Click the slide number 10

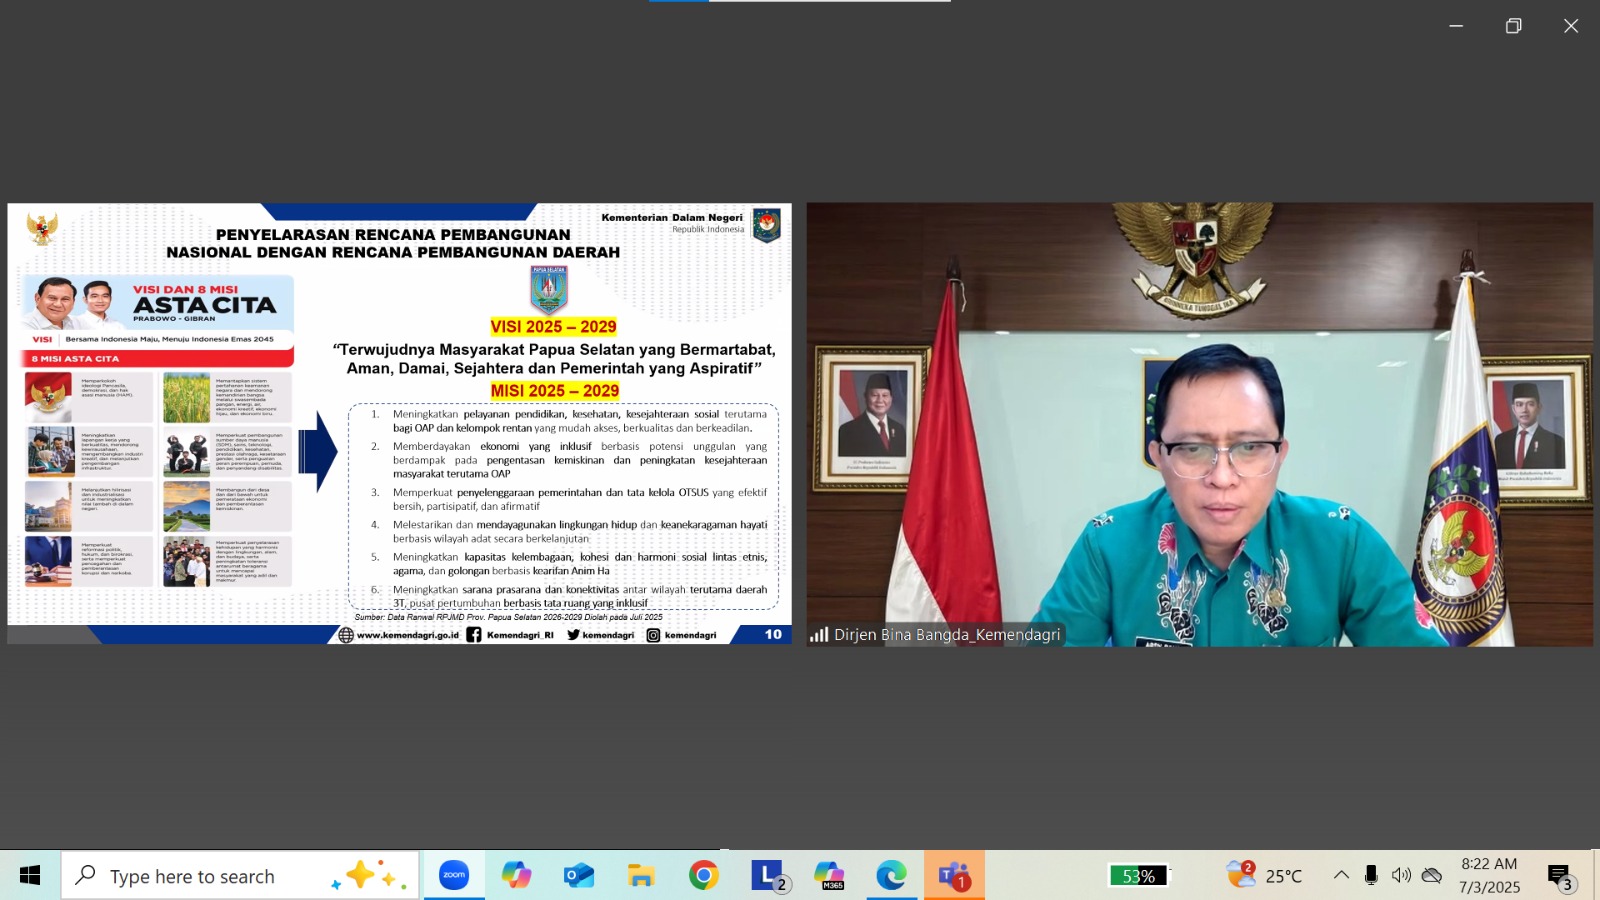773,634
